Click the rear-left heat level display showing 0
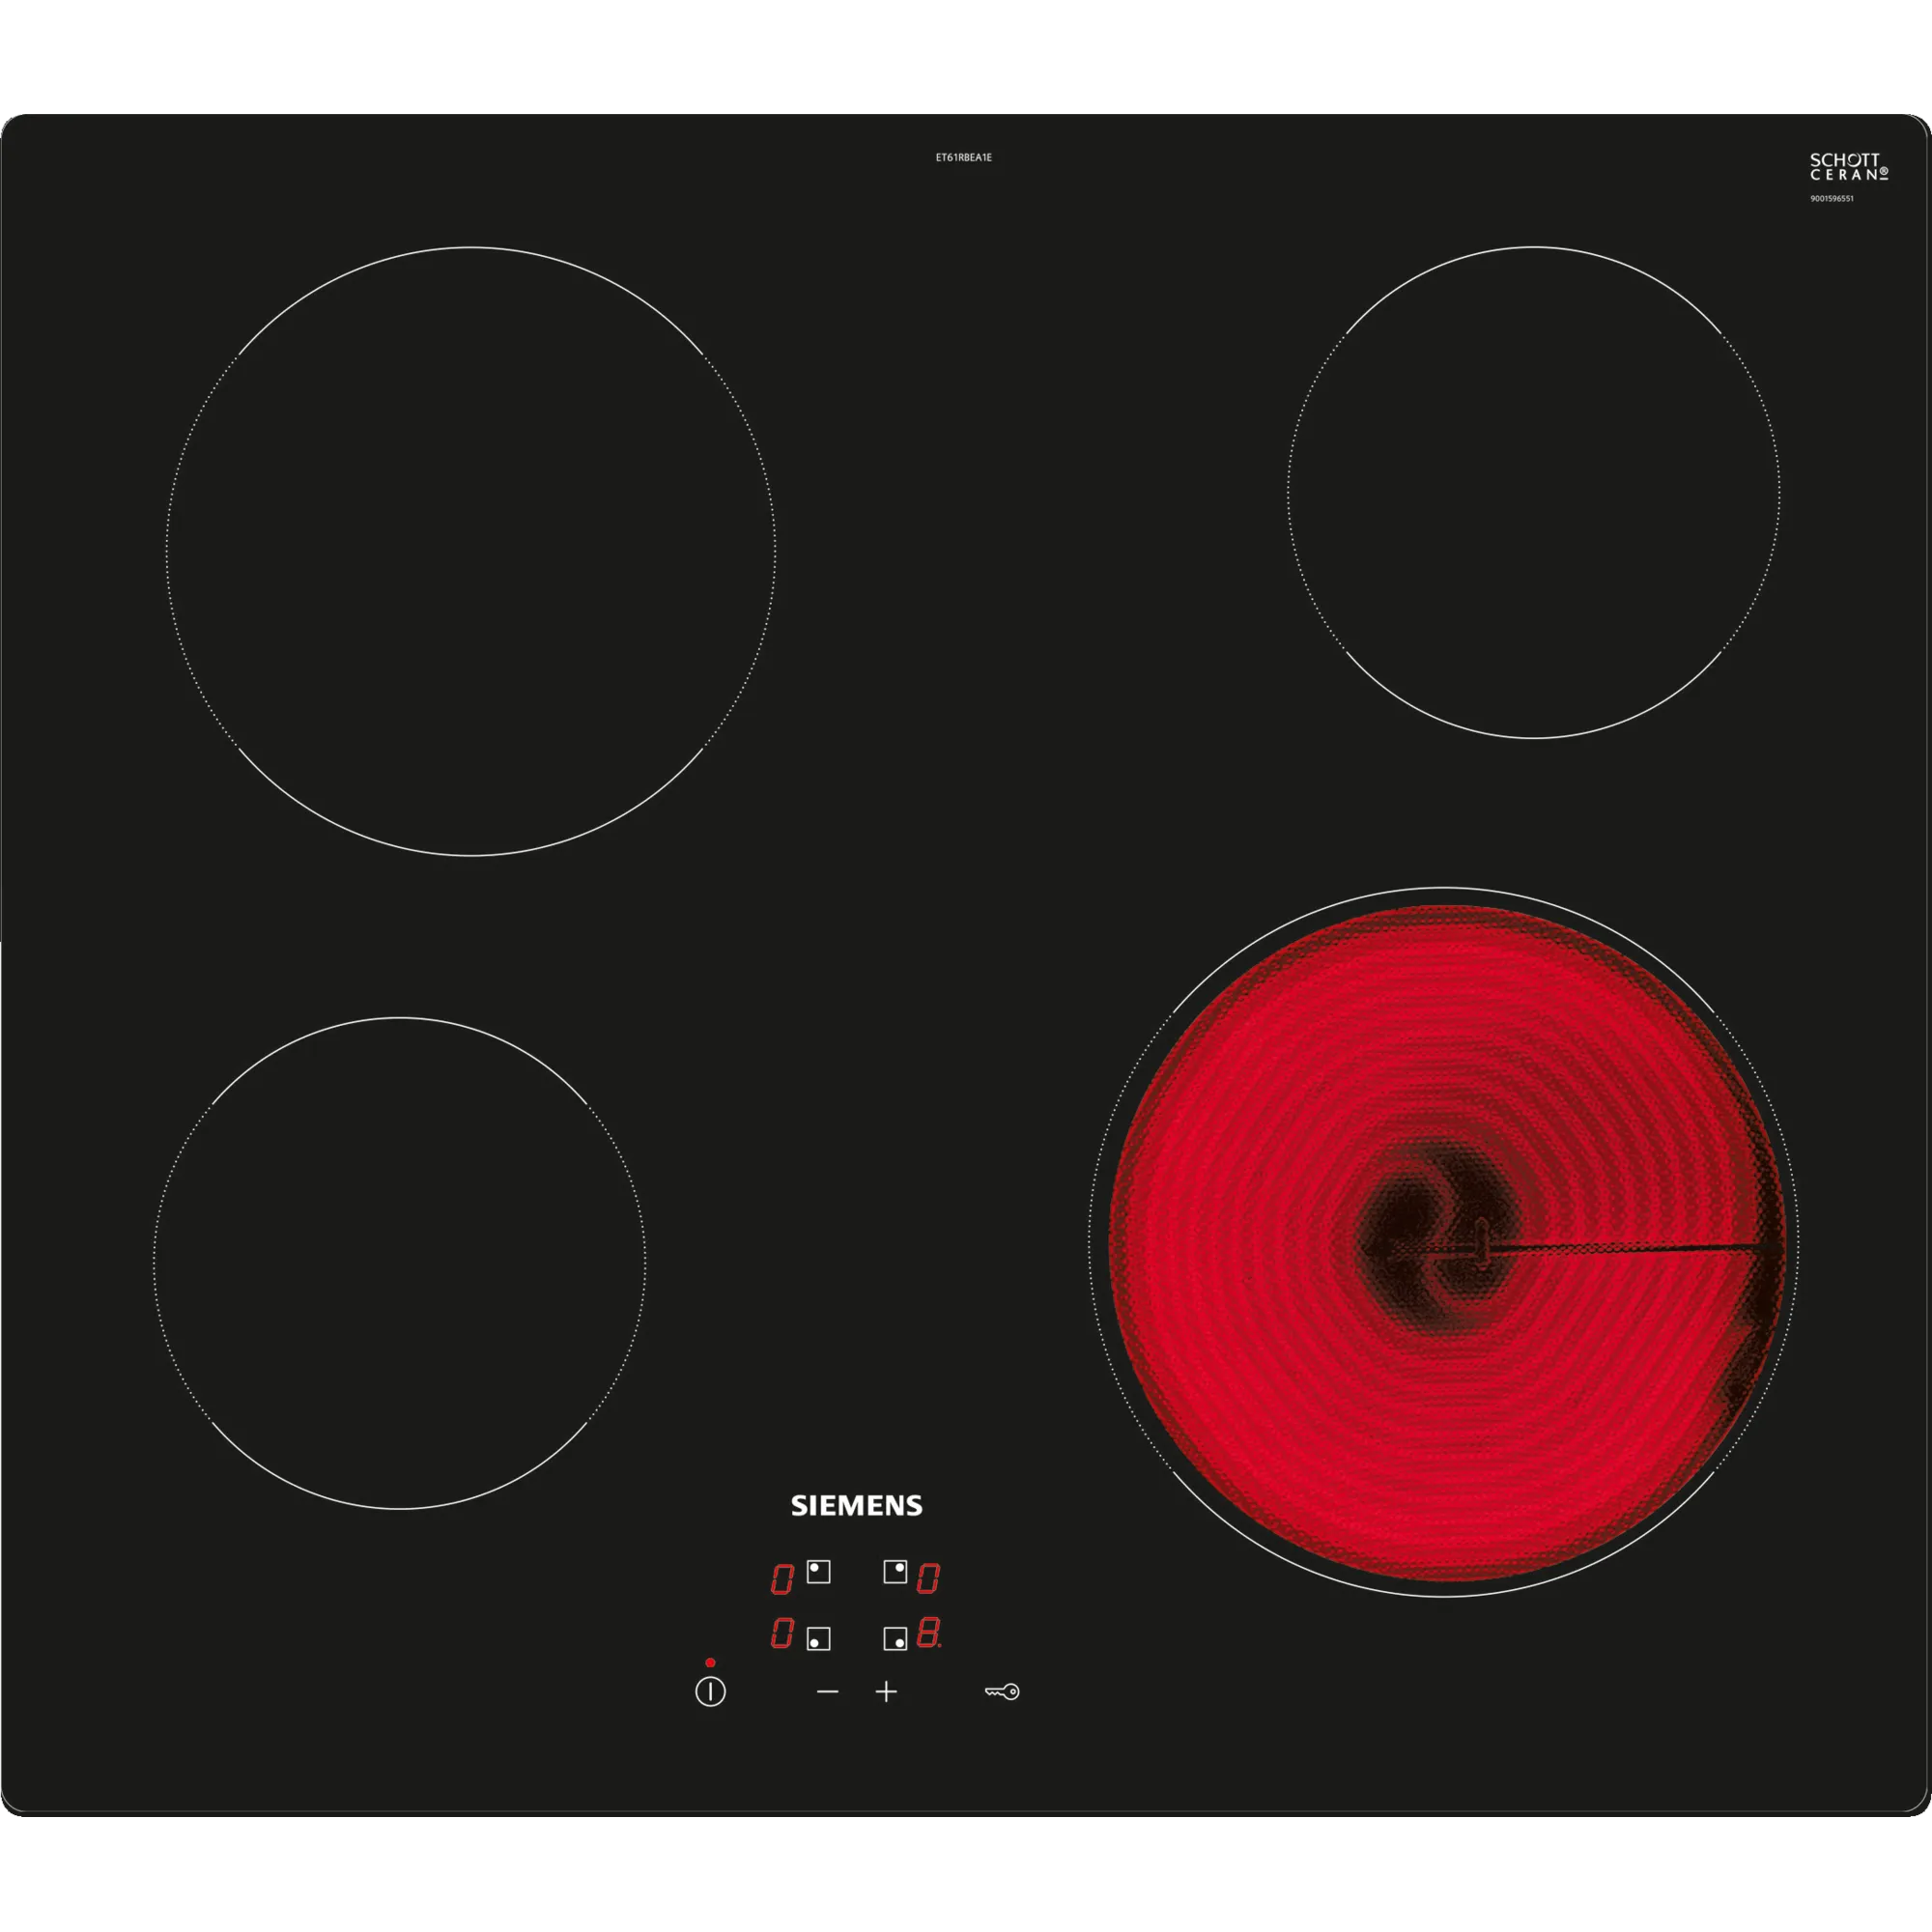This screenshot has height=1932, width=1932. pos(782,1579)
